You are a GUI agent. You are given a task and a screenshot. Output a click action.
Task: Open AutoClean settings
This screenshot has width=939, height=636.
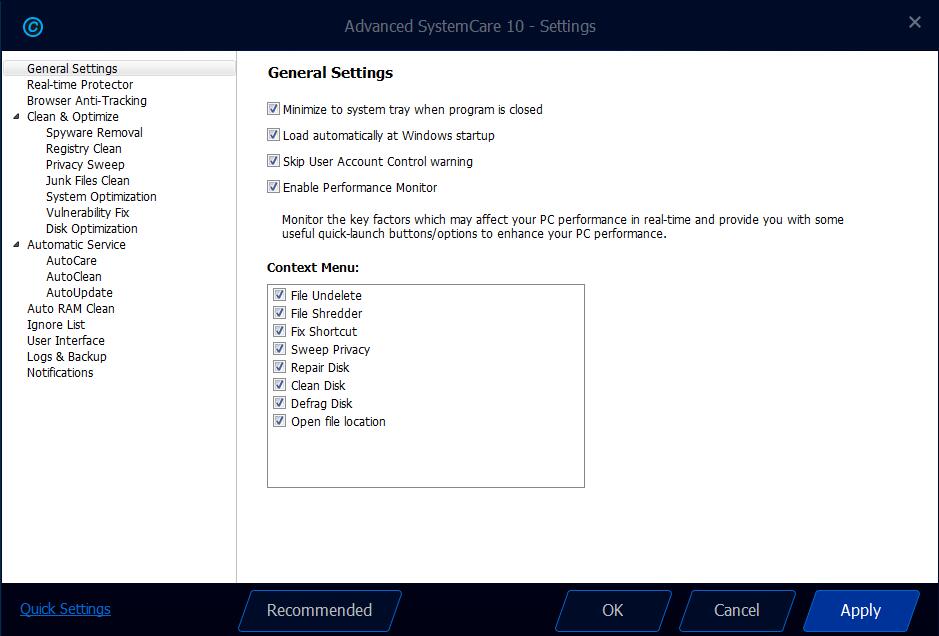[x=74, y=277]
